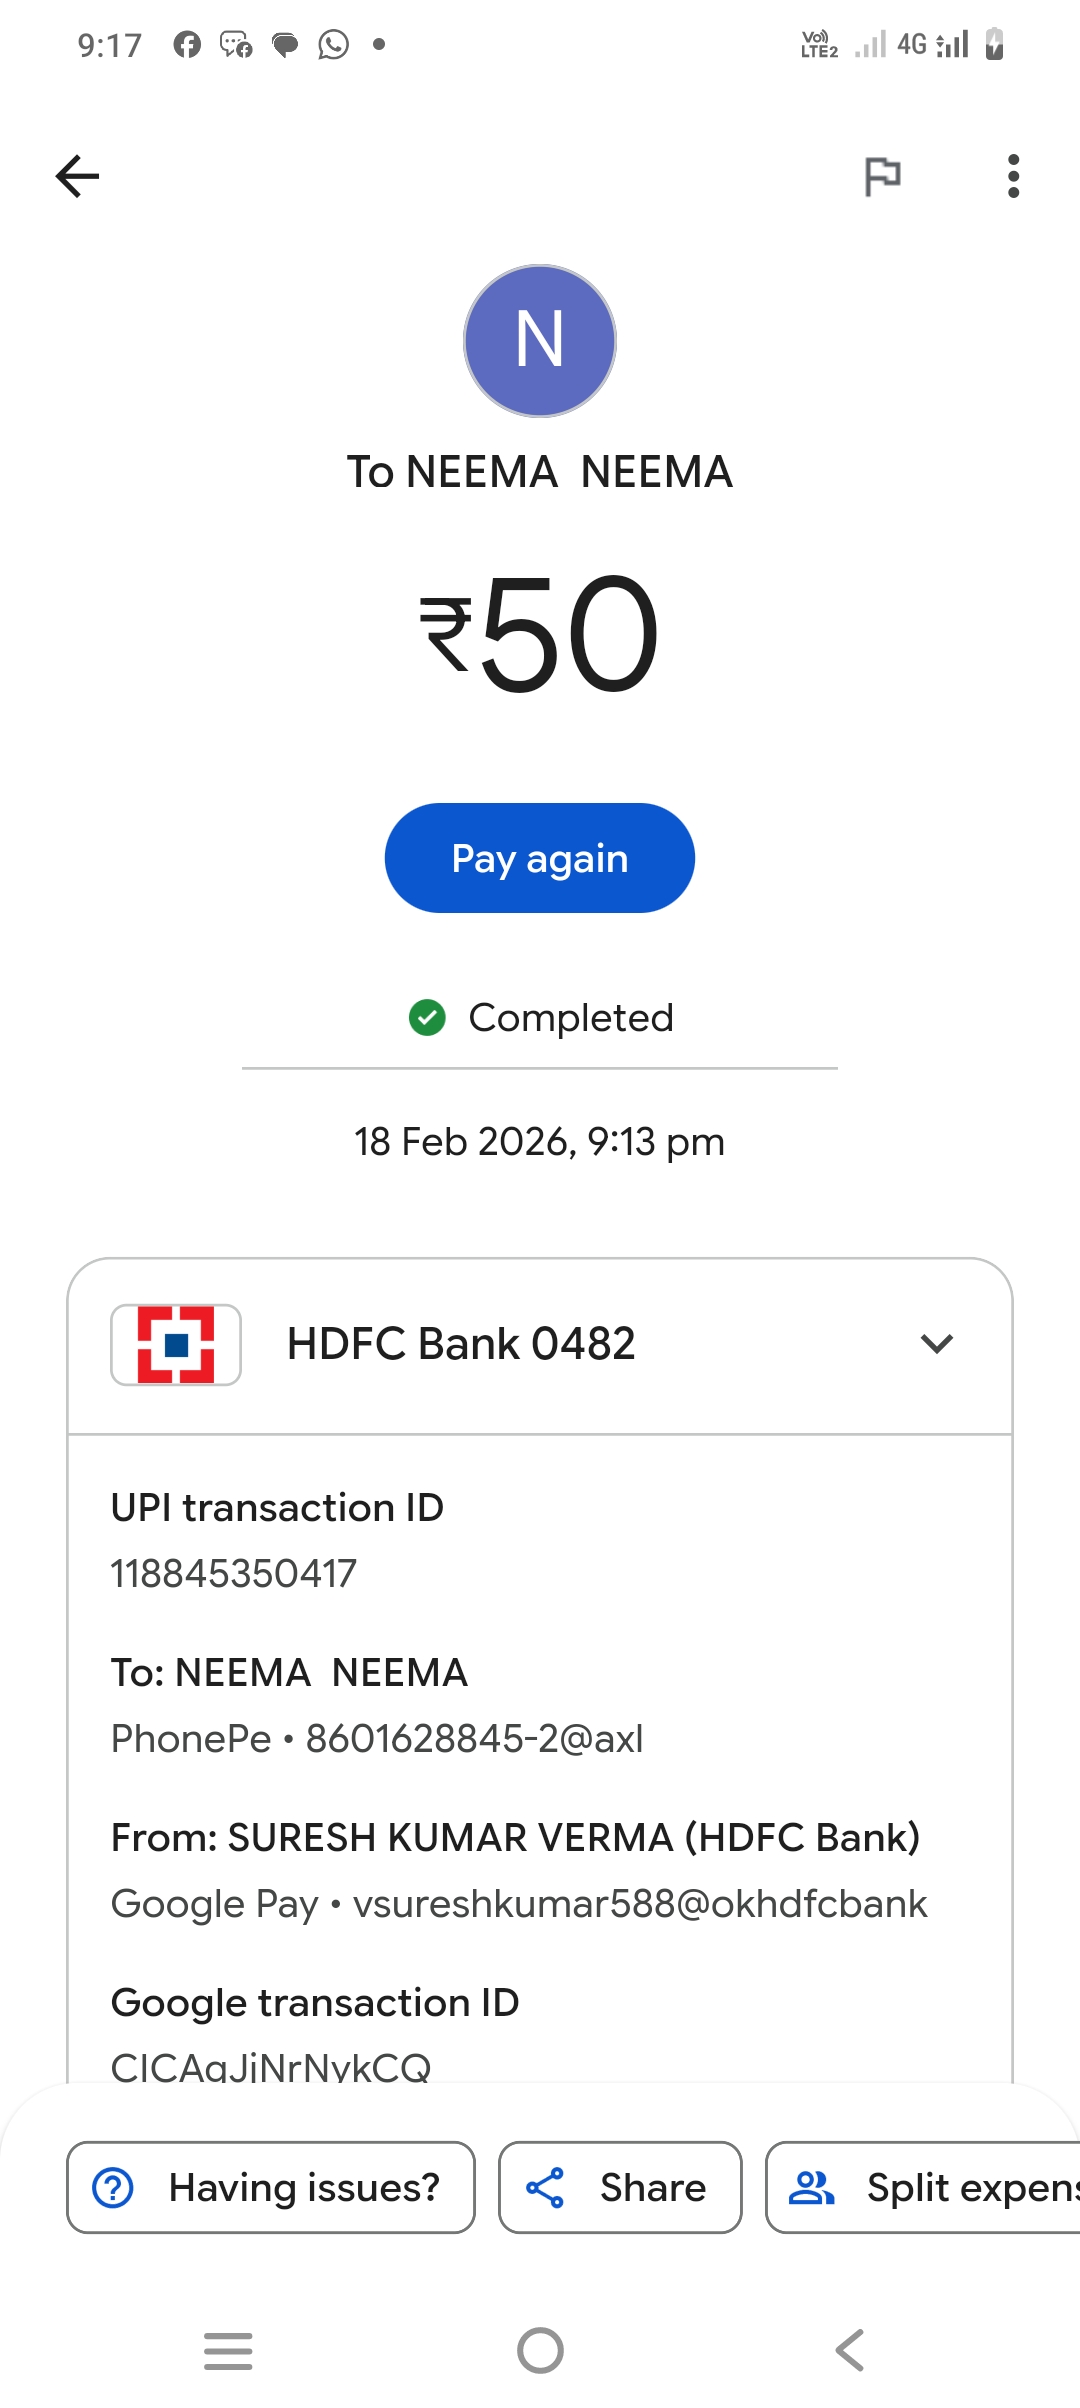
Task: Tap the back arrow at top left
Action: 77,177
